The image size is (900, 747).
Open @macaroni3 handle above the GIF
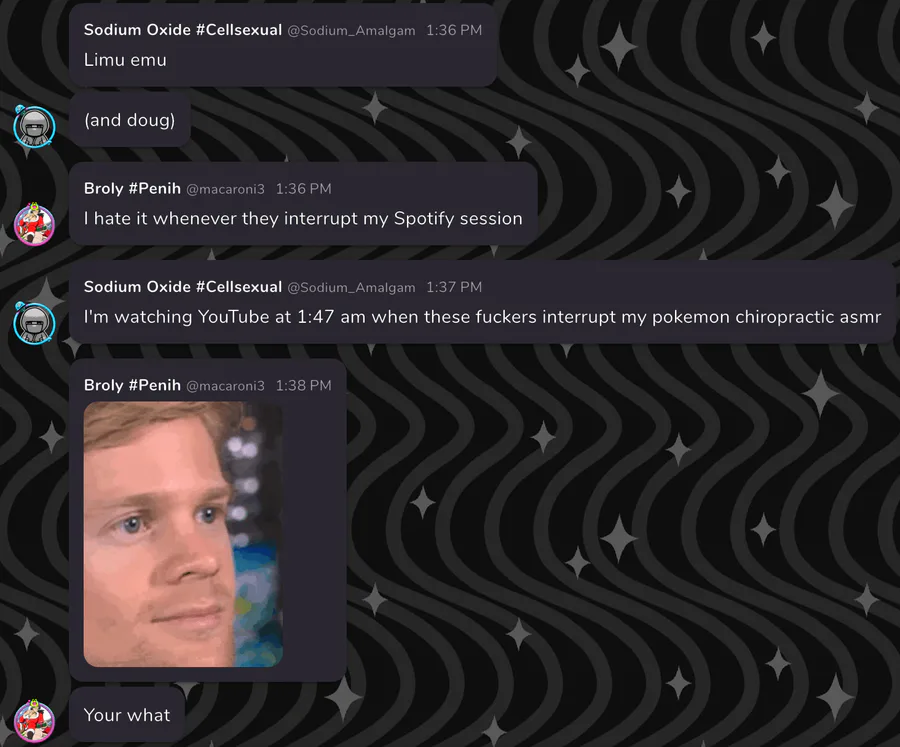[226, 385]
